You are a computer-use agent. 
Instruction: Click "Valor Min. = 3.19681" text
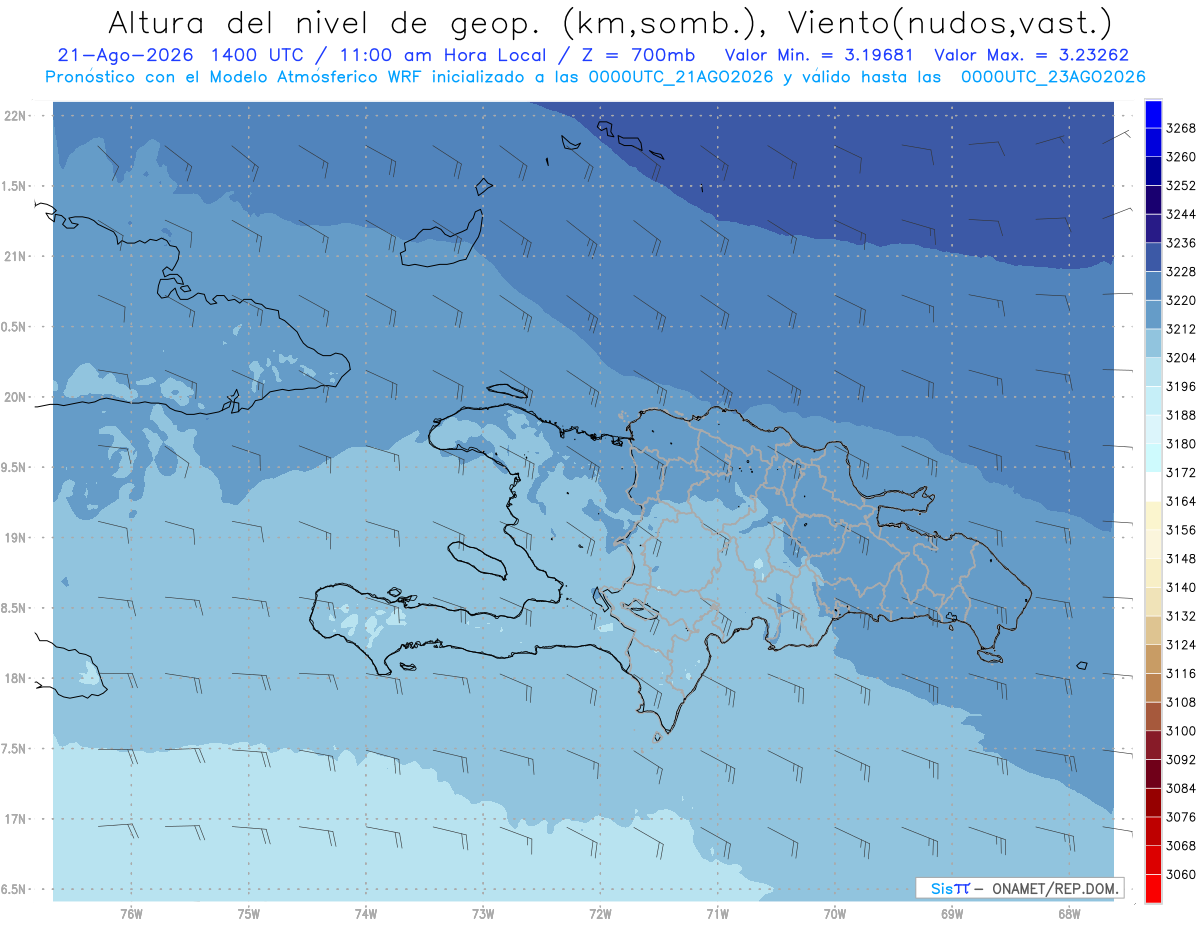[820, 56]
